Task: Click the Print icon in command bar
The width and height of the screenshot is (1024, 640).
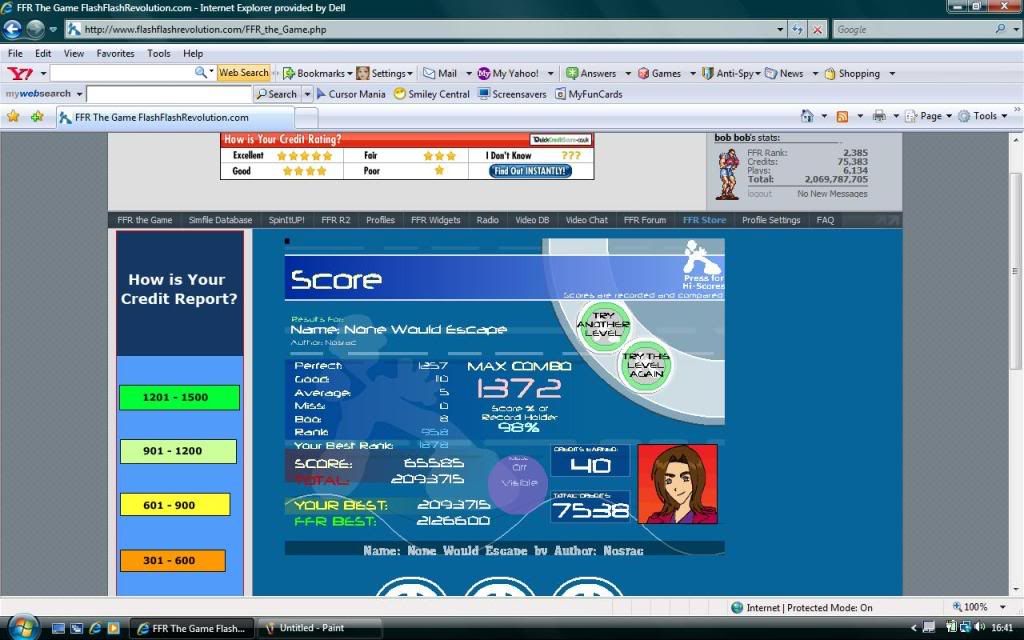Action: pos(878,116)
